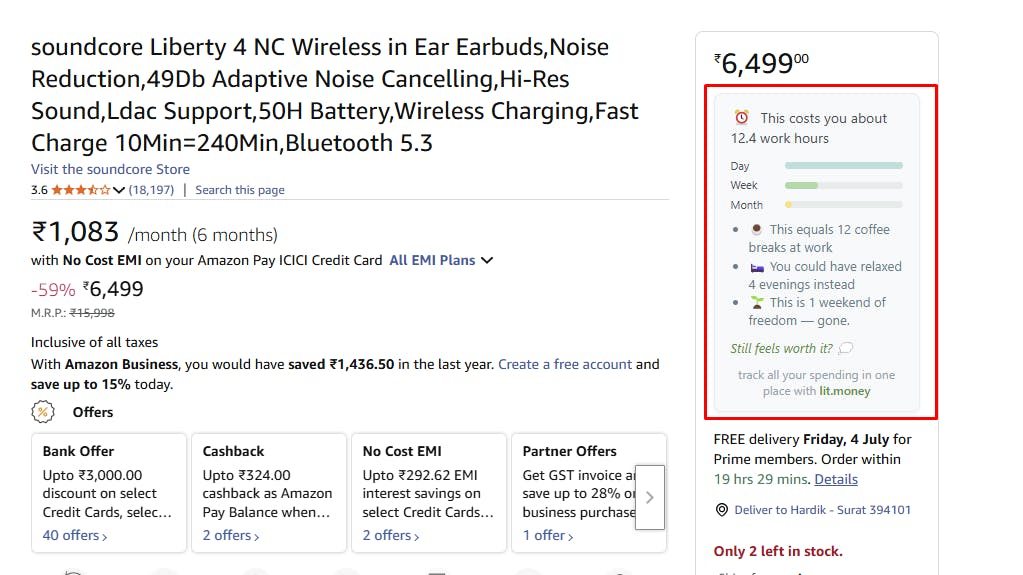Click the percent badge icon next to Offers
The height and width of the screenshot is (575, 1023).
(43, 412)
